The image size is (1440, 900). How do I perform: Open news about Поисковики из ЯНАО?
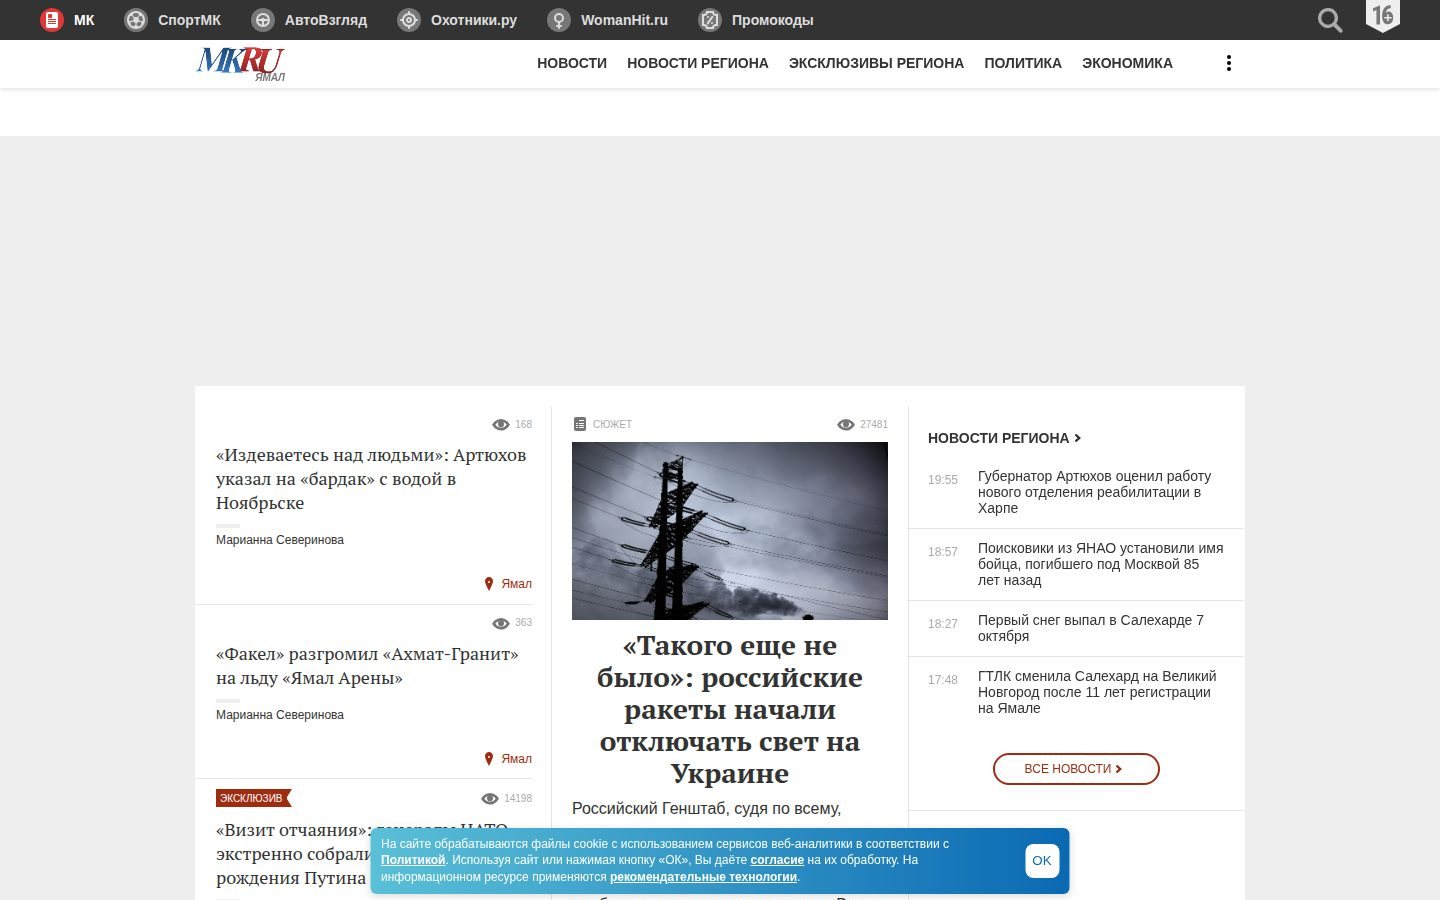(x=1100, y=564)
